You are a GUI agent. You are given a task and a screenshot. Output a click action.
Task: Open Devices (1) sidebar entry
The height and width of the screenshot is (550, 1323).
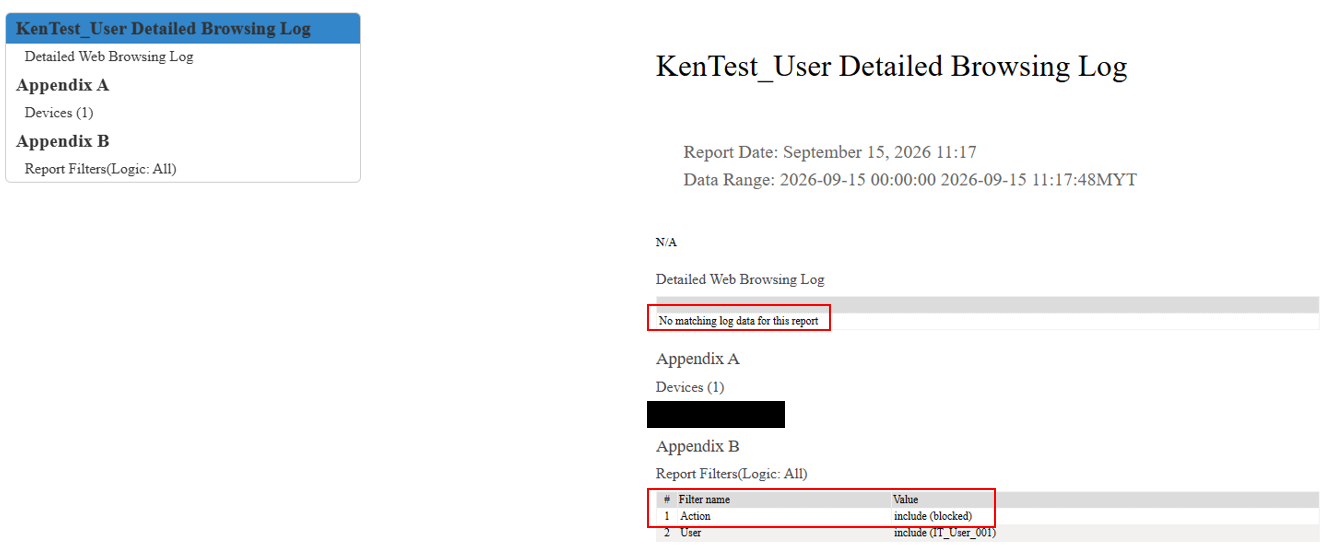coord(59,113)
